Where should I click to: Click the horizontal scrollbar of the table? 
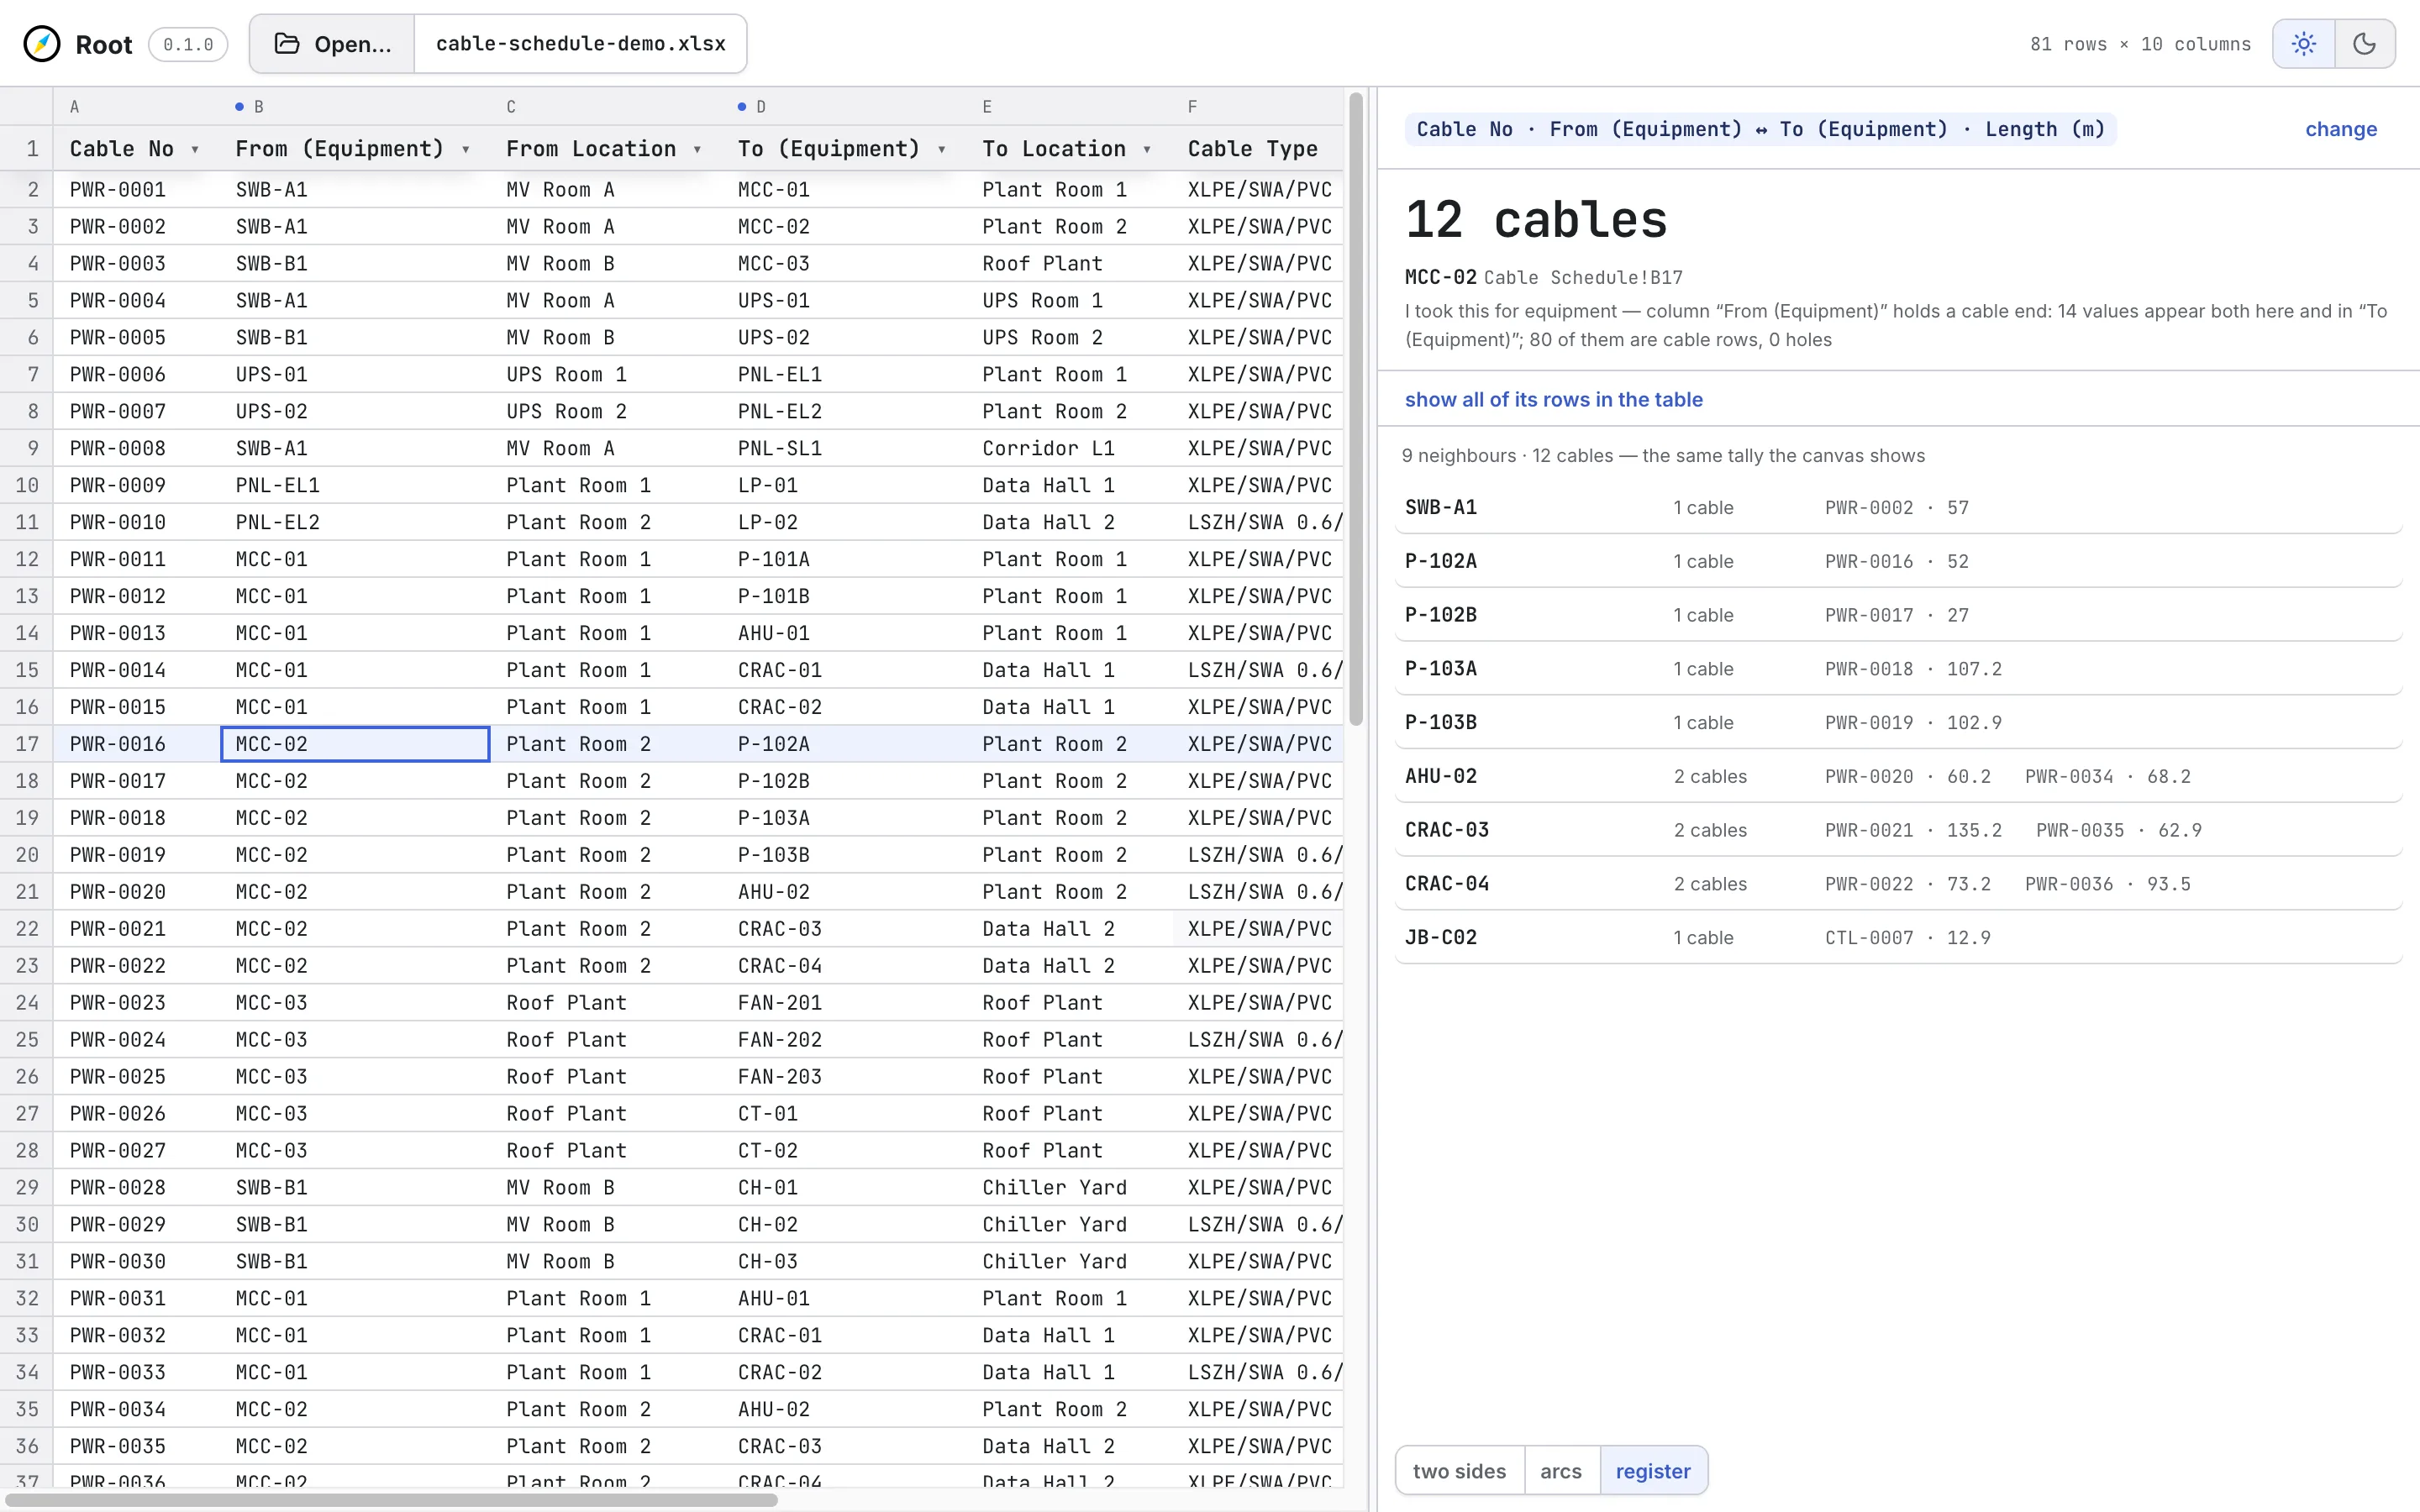[x=392, y=1500]
